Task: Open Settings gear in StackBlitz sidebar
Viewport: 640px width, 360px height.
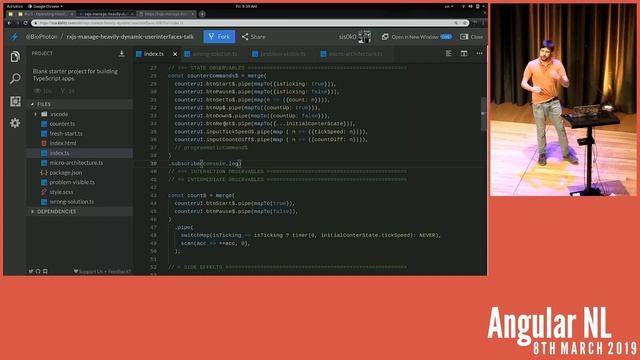Action: click(15, 123)
